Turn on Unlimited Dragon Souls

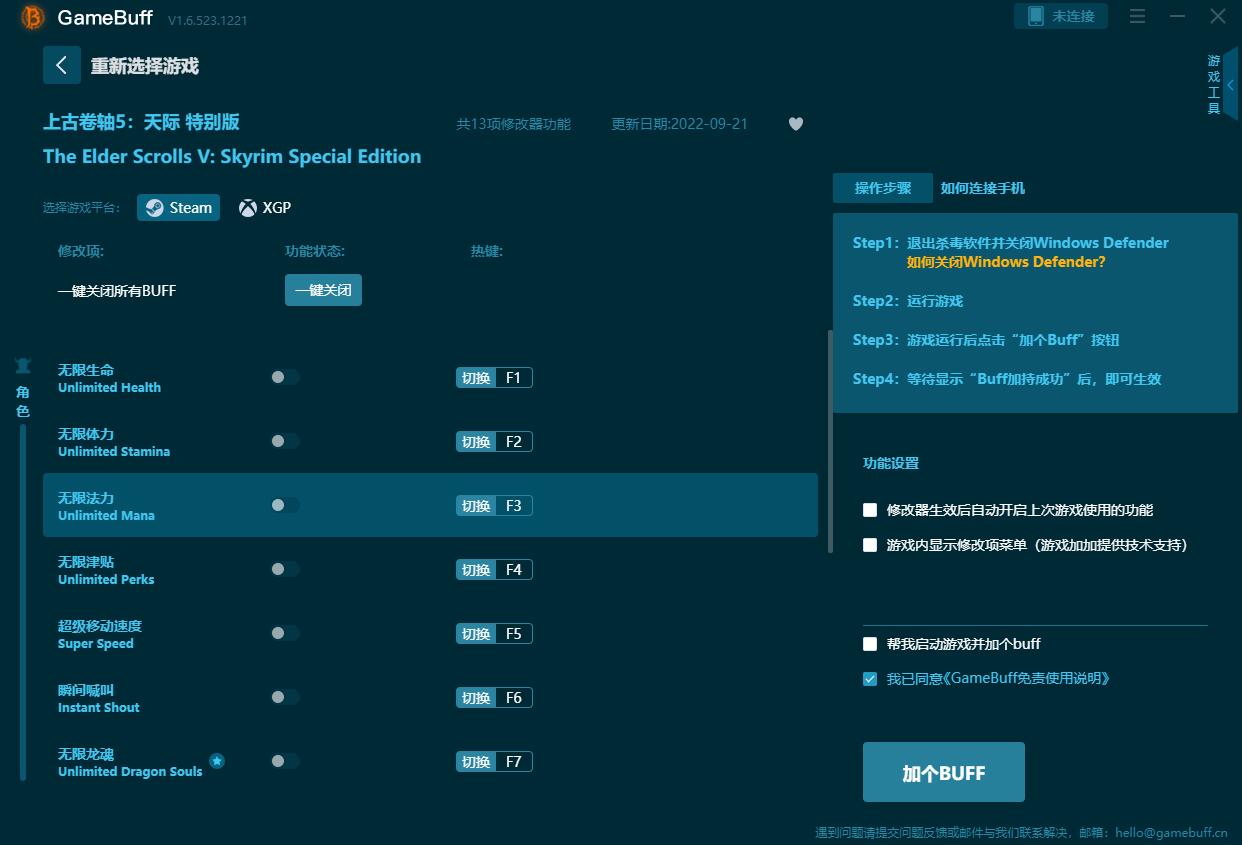(285, 761)
